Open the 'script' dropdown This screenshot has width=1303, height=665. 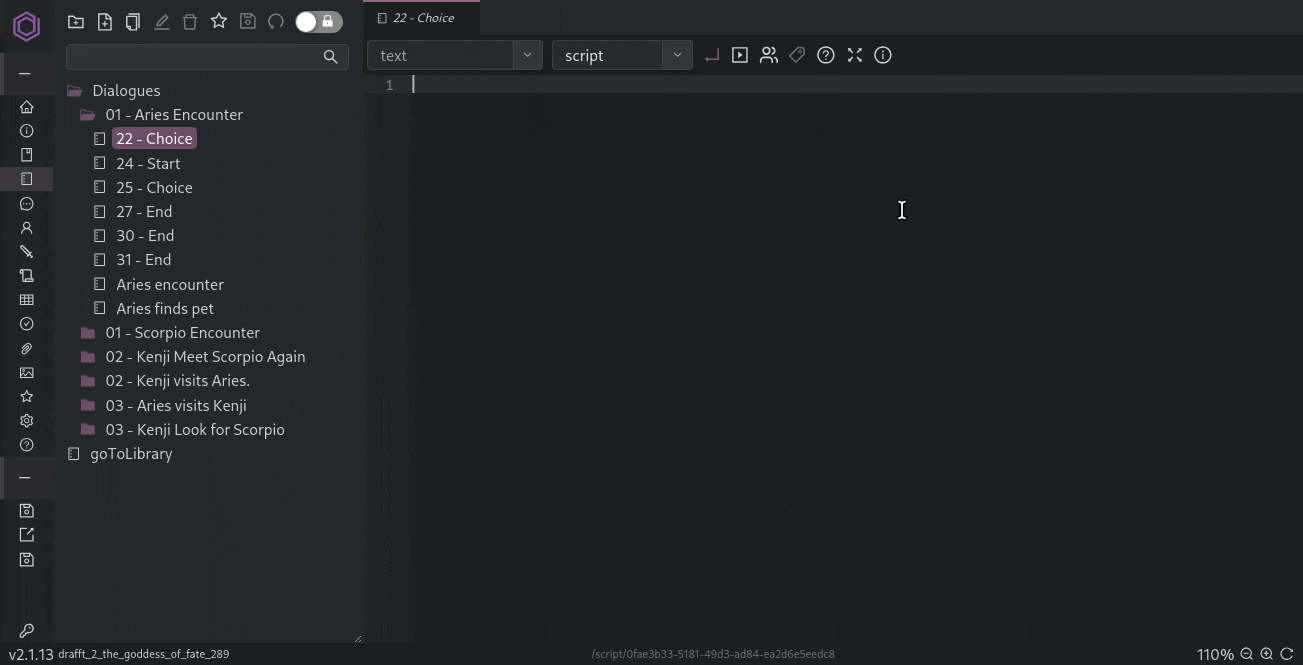[621, 56]
